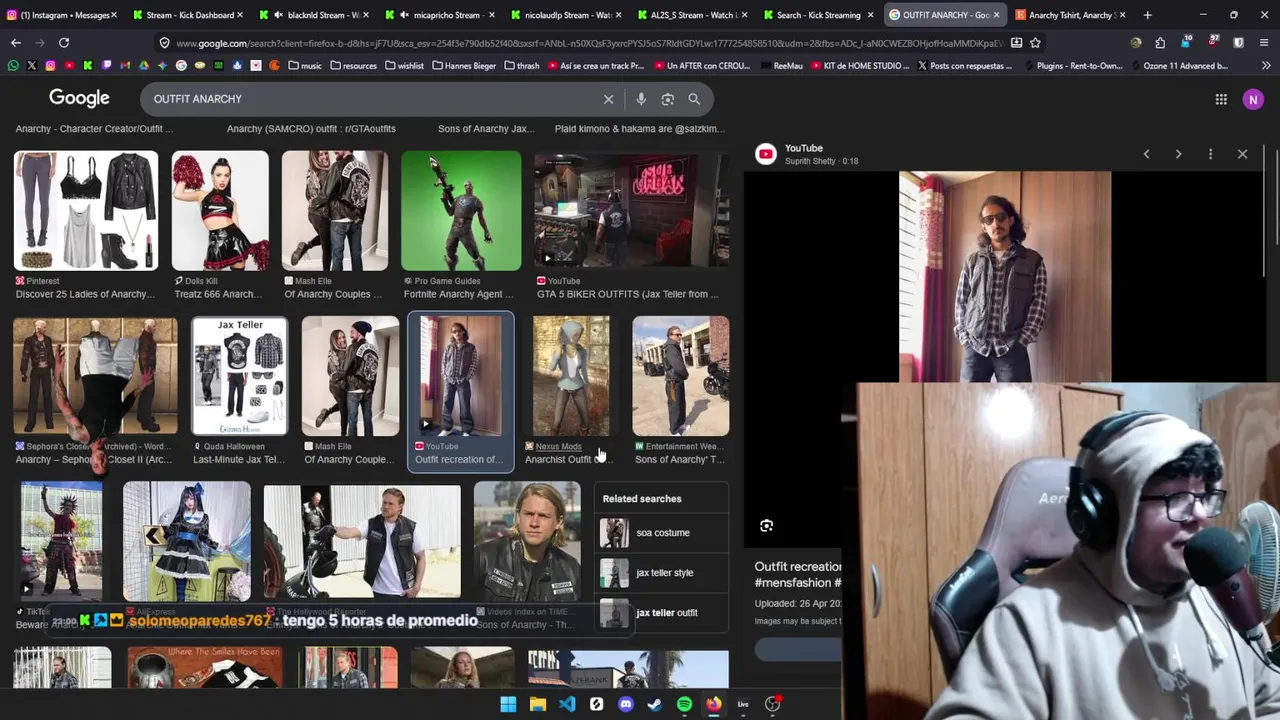Image resolution: width=1280 pixels, height=720 pixels.
Task: Open the Hannes Bieger bookmarks folder
Action: point(464,66)
